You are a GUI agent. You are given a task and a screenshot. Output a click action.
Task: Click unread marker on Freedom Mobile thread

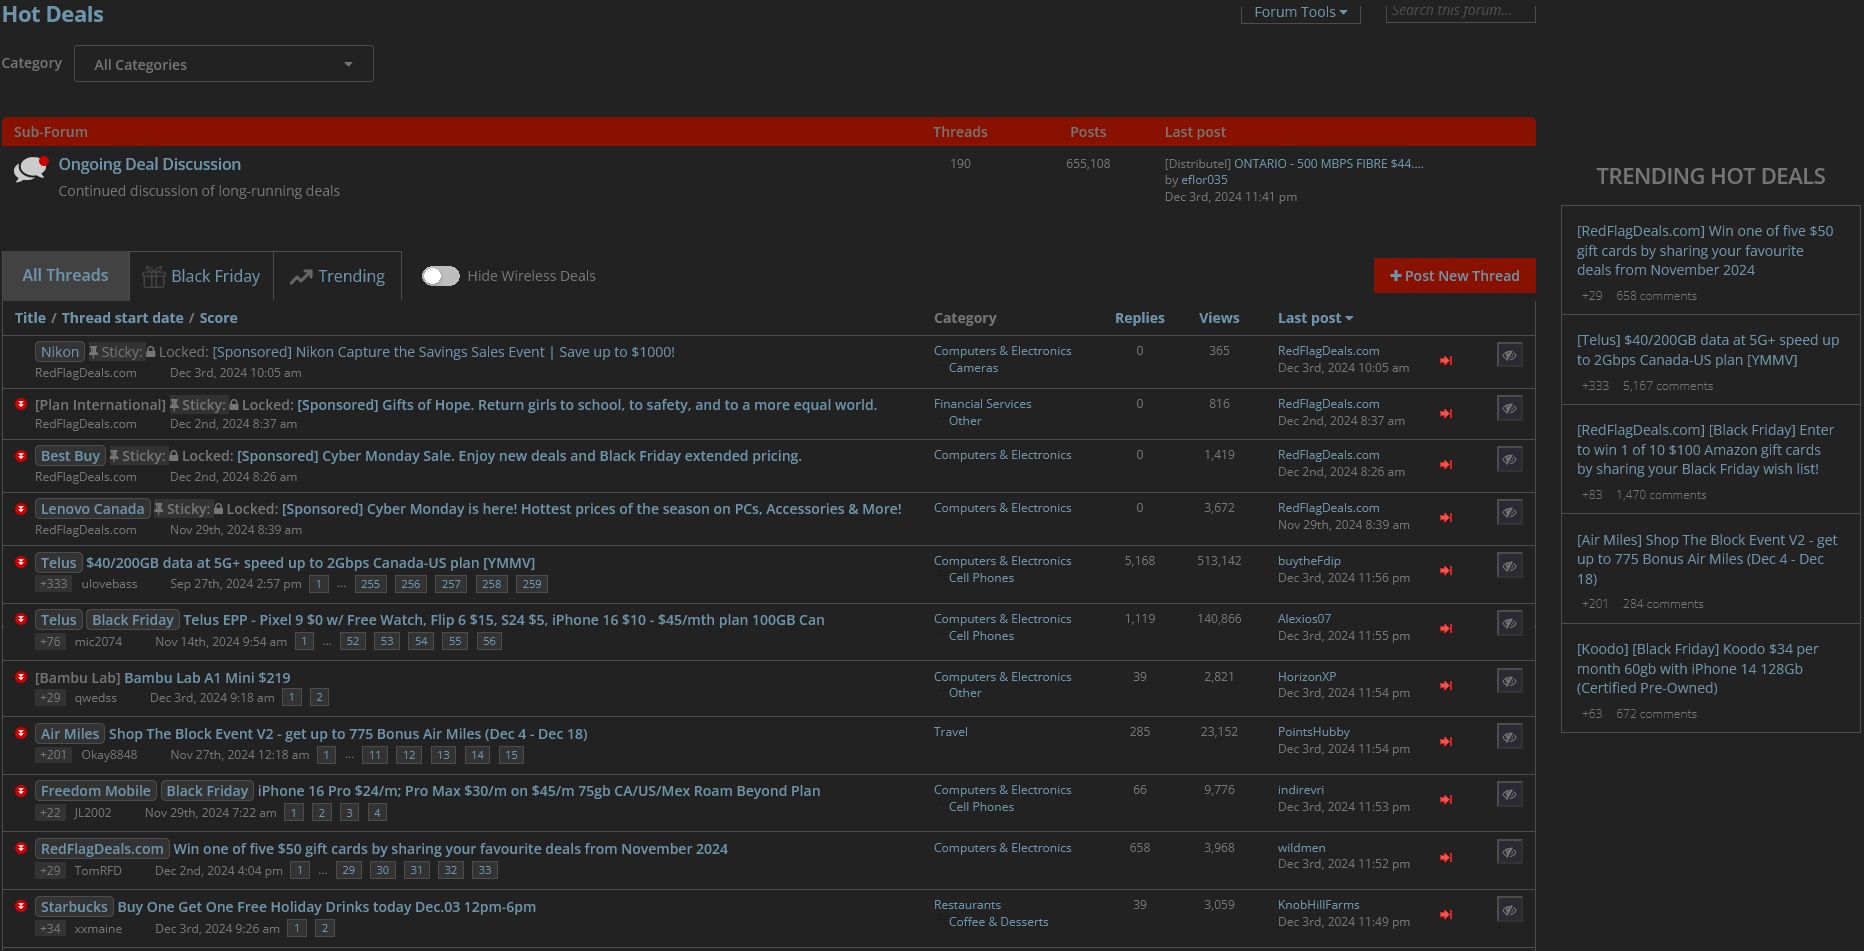(x=20, y=791)
